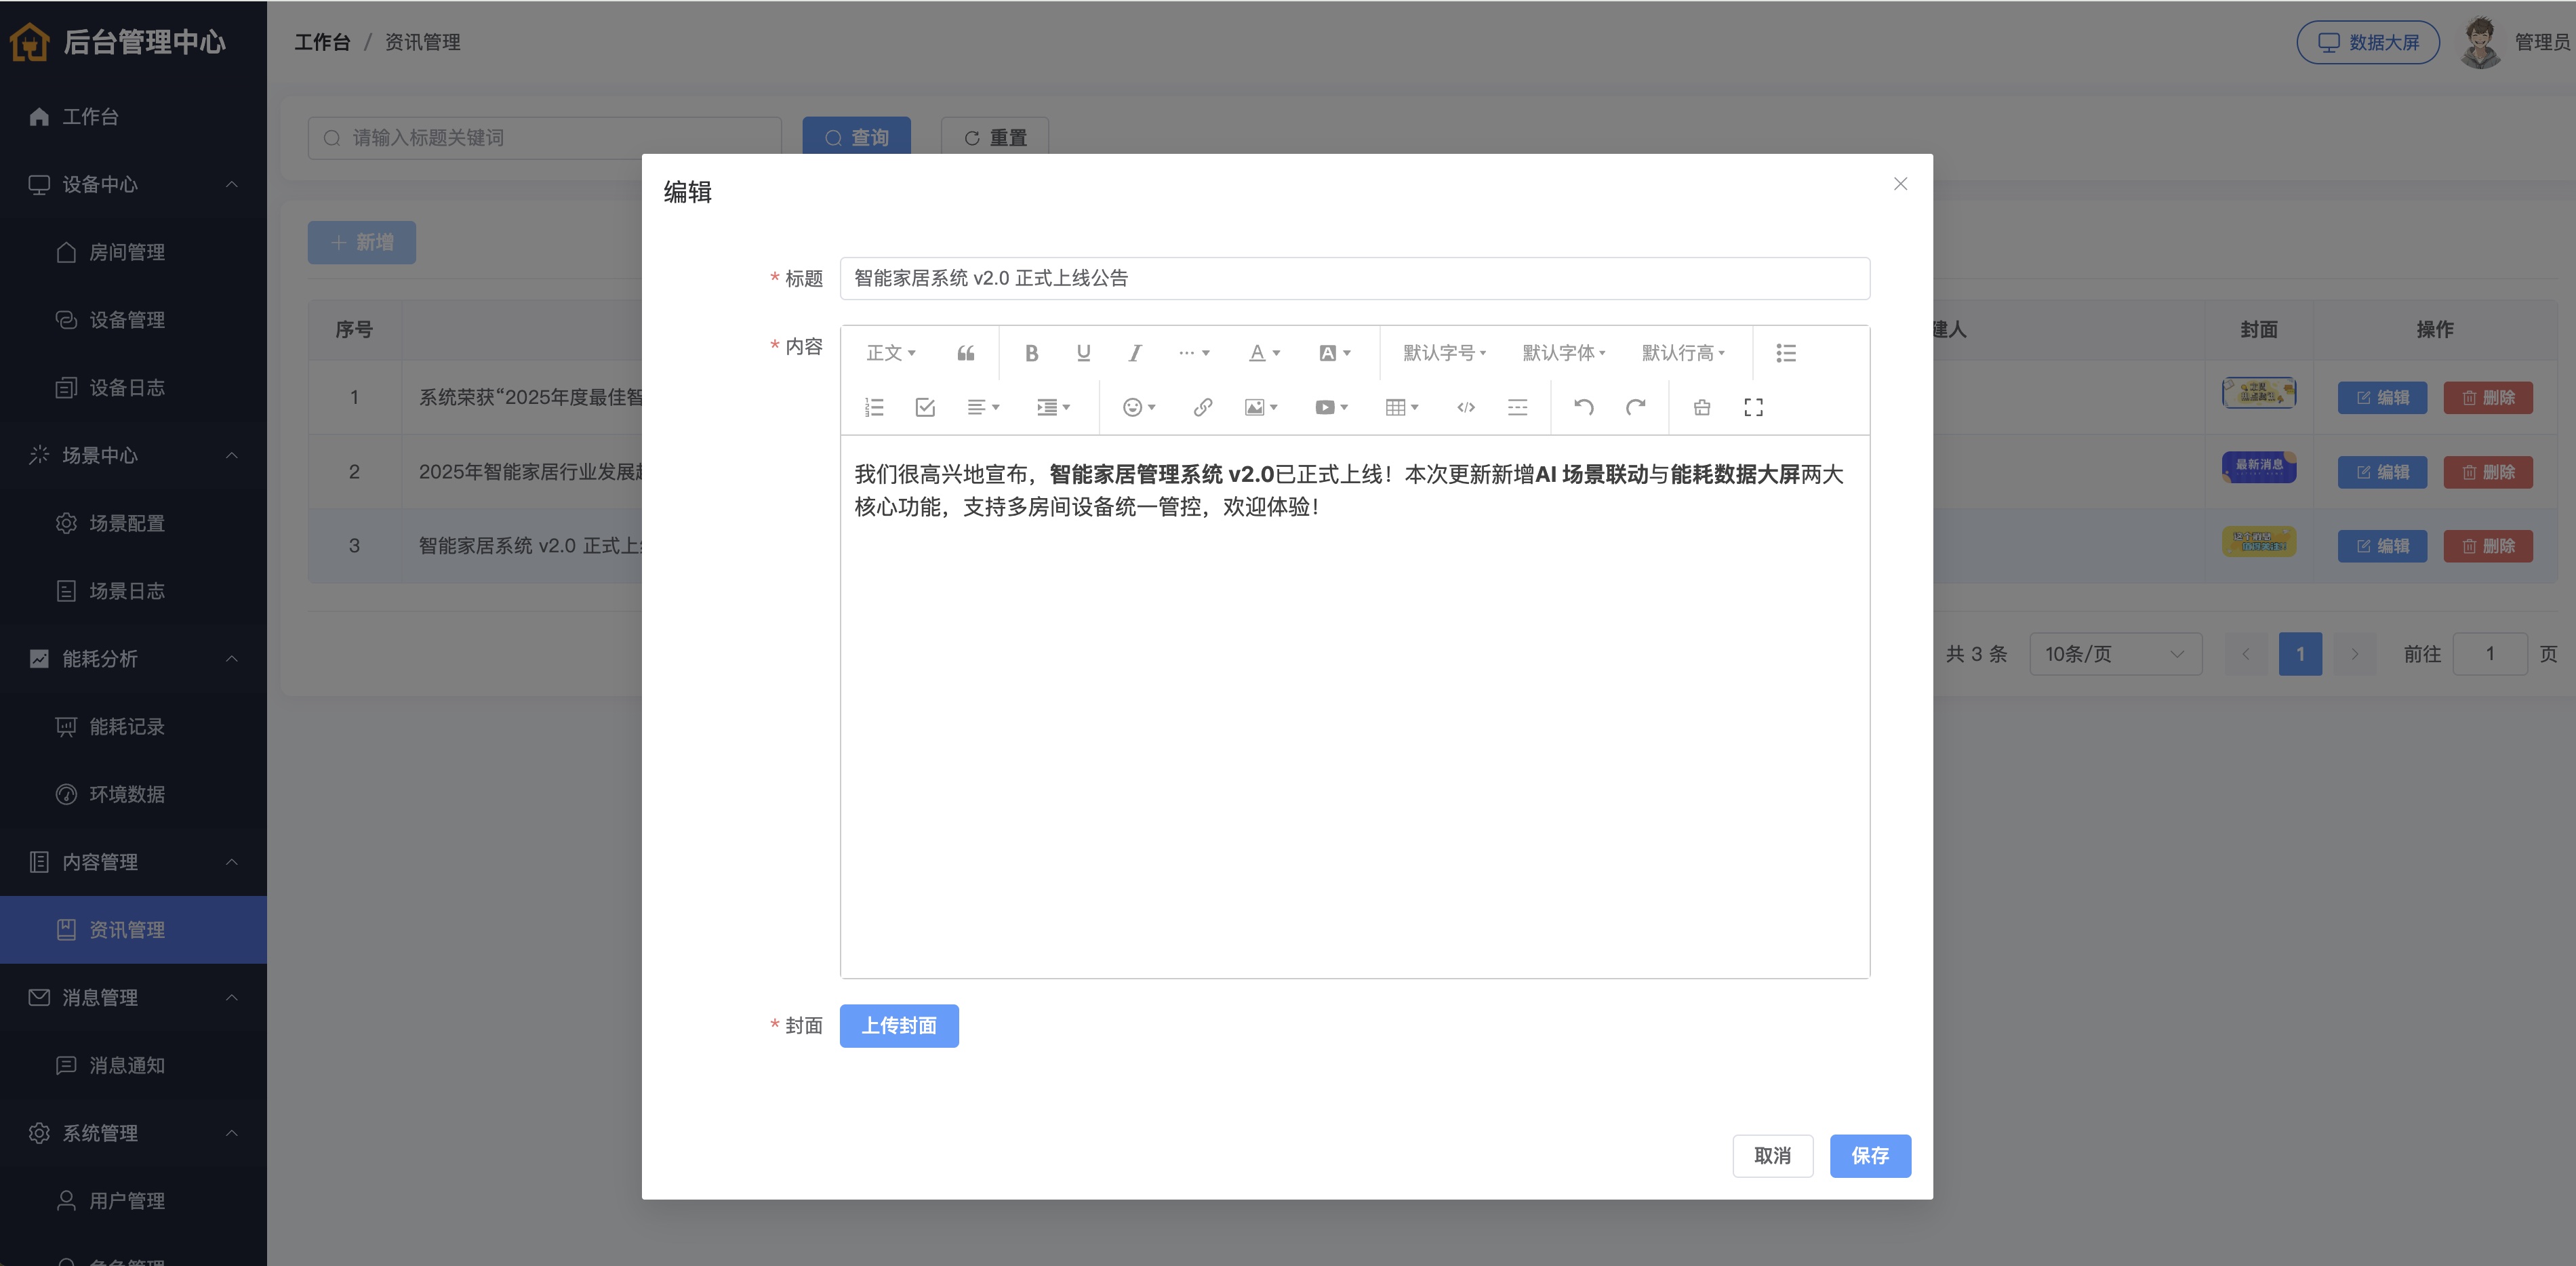Open insert video dropdown
The height and width of the screenshot is (1266, 2576).
coord(1332,407)
